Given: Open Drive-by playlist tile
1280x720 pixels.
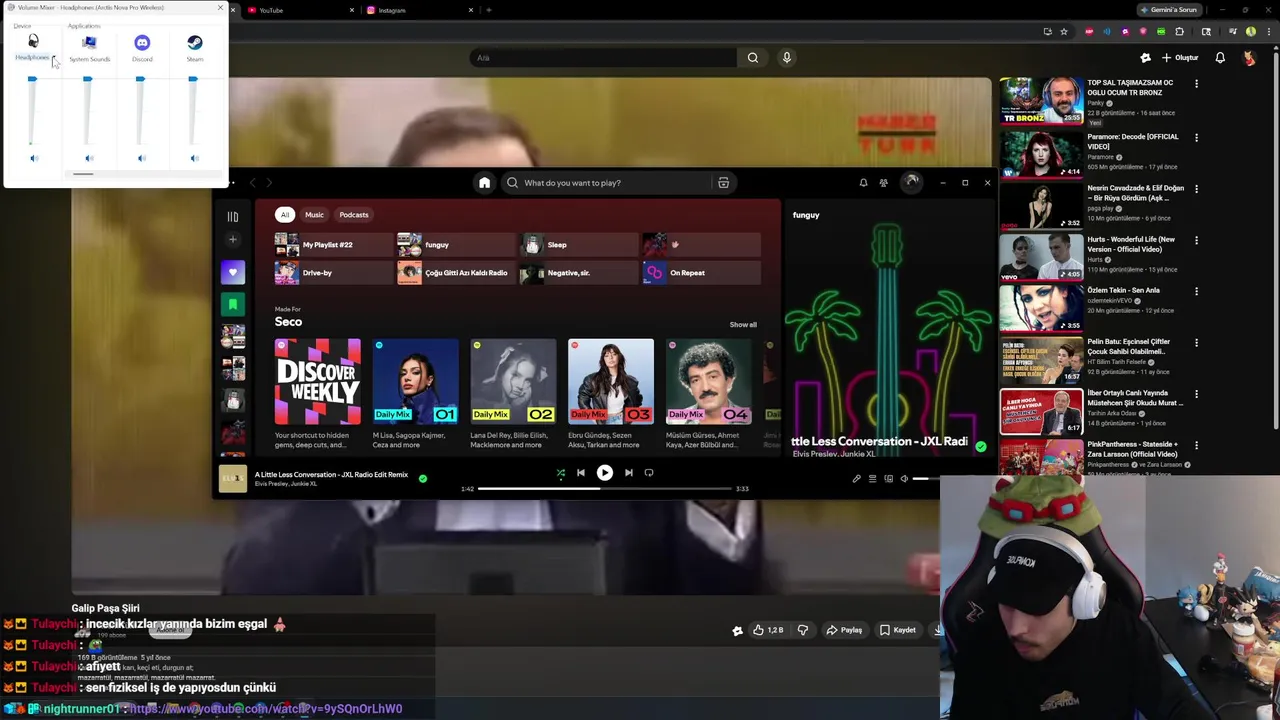Looking at the screenshot, I should click(334, 273).
